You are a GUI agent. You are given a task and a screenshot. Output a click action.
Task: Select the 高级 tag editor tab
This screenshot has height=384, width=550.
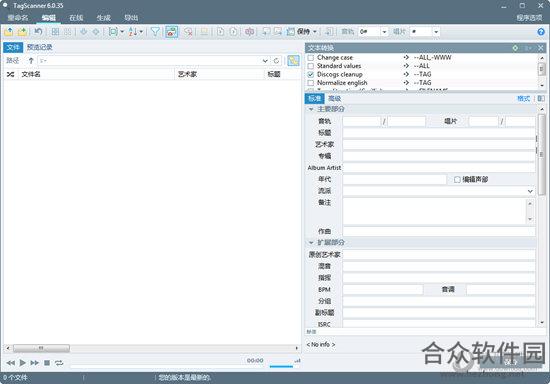334,99
